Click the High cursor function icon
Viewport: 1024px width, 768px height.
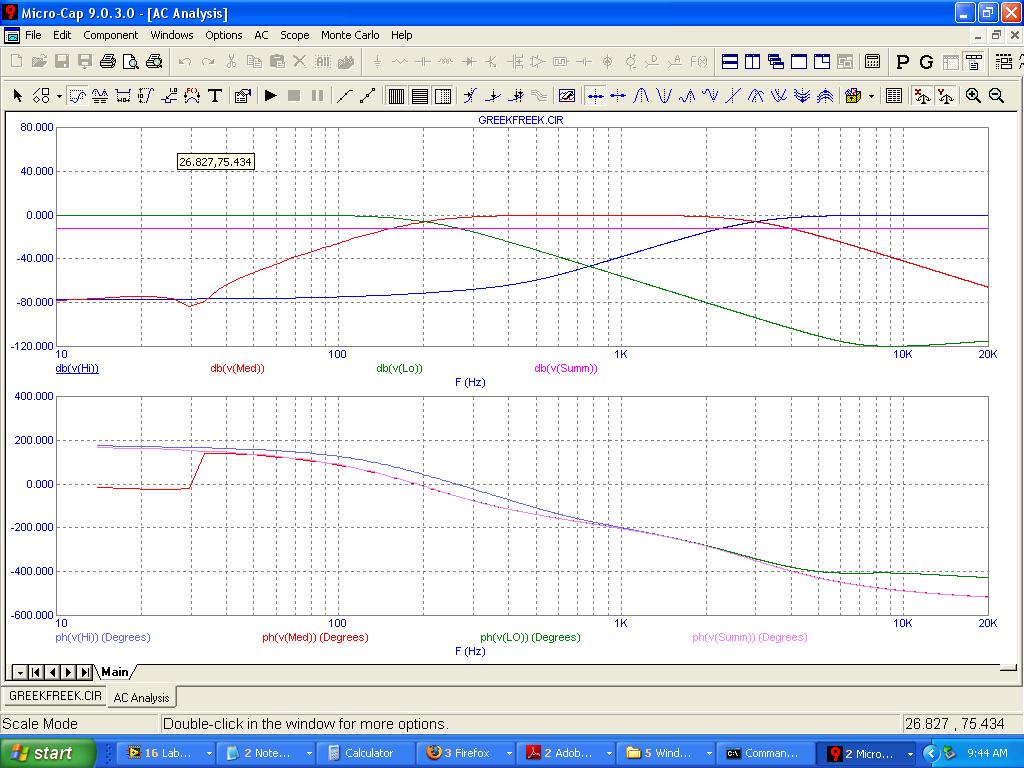pyautogui.click(x=687, y=96)
